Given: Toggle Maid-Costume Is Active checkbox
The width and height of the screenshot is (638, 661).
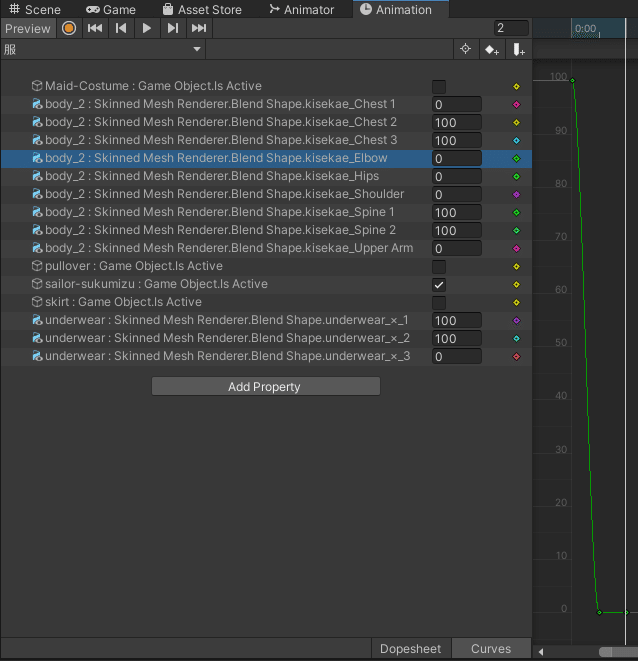Looking at the screenshot, I should (439, 86).
